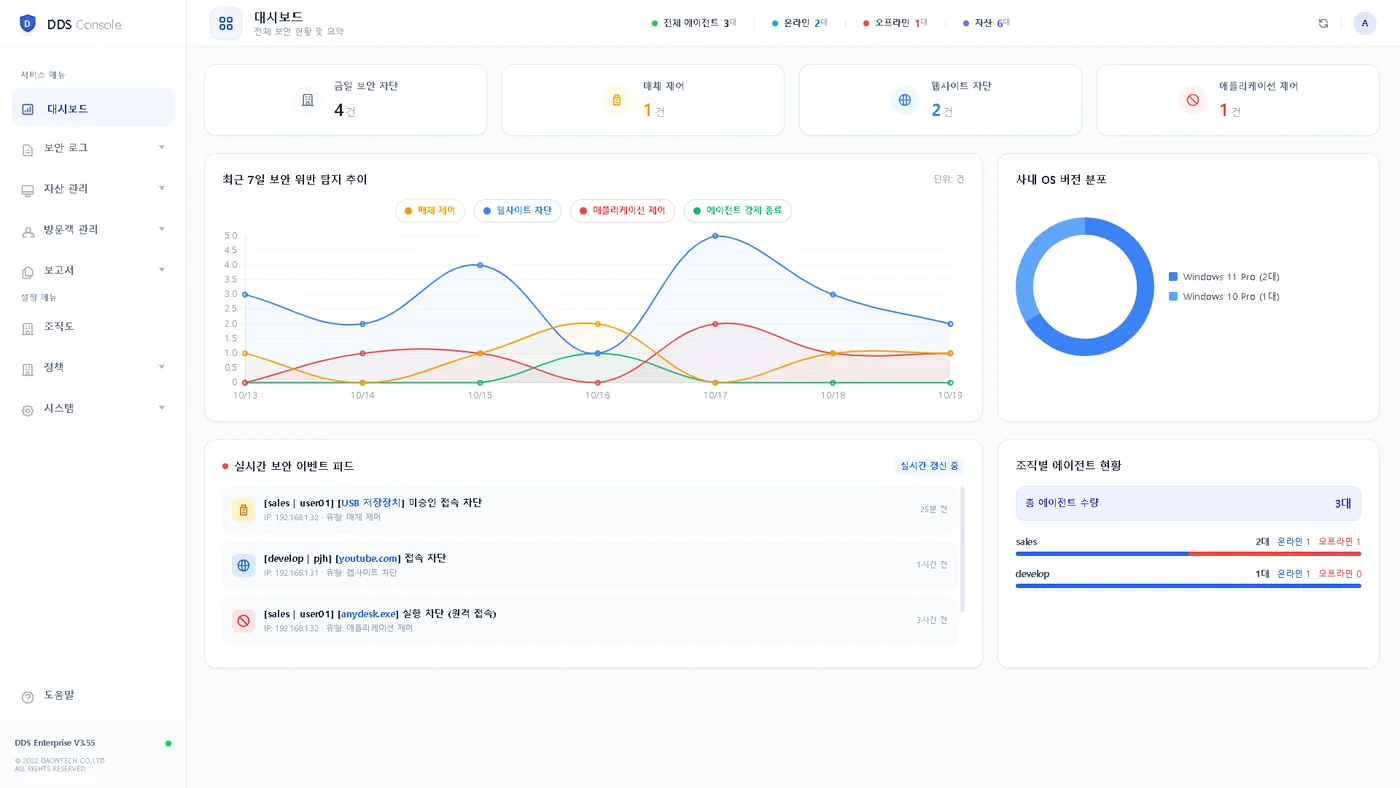Open the youtube.com link in event feed
Screen dimensions: 1400x788
(x=368, y=558)
